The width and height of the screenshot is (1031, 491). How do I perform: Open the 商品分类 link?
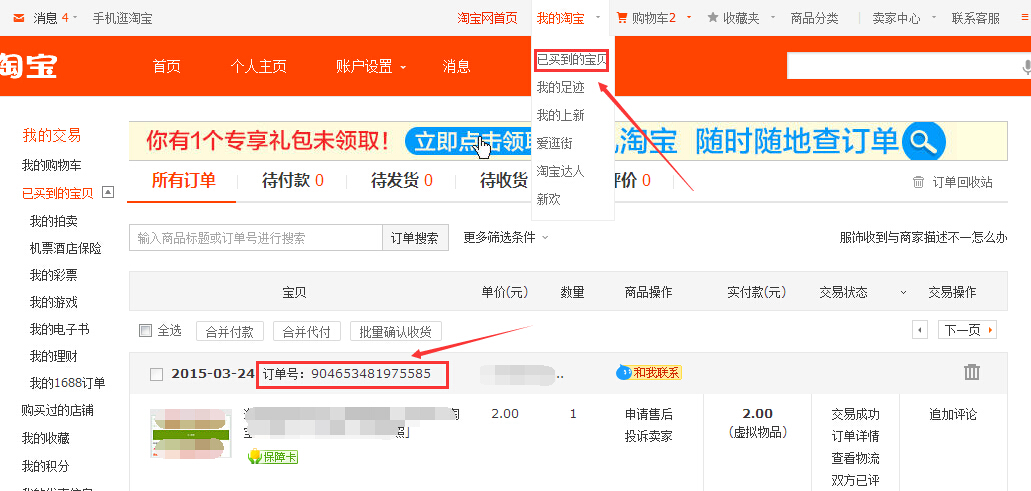815,18
